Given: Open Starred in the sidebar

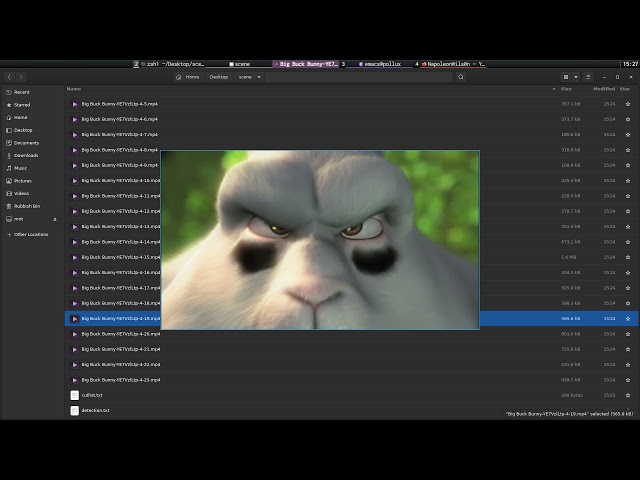Looking at the screenshot, I should click(22, 105).
